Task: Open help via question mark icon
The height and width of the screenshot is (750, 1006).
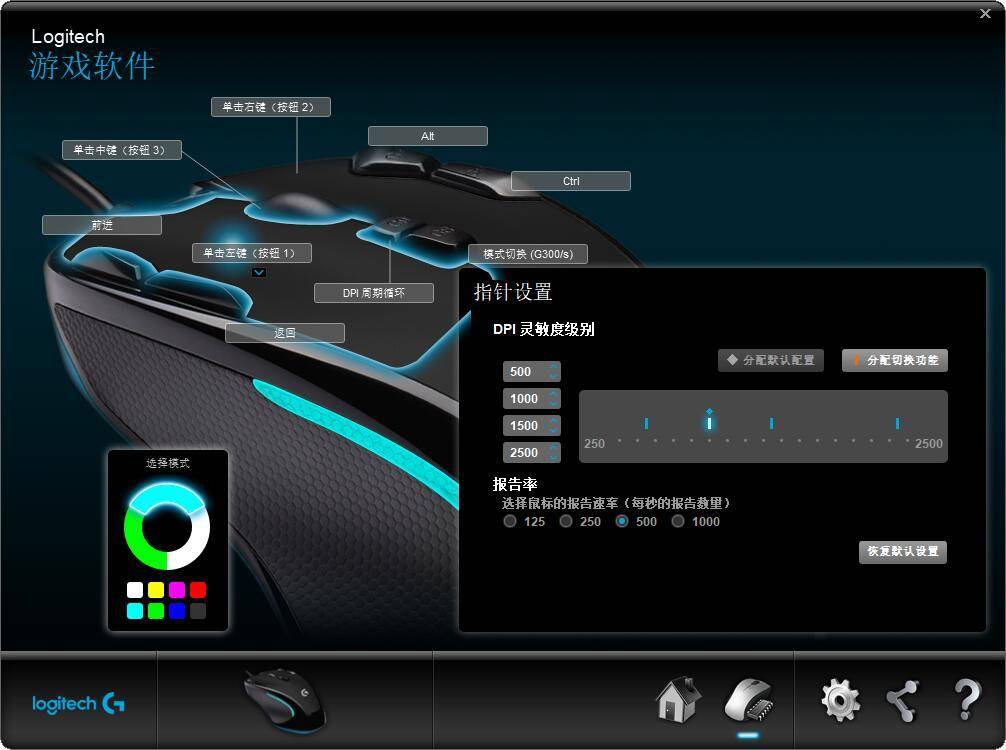Action: click(967, 700)
